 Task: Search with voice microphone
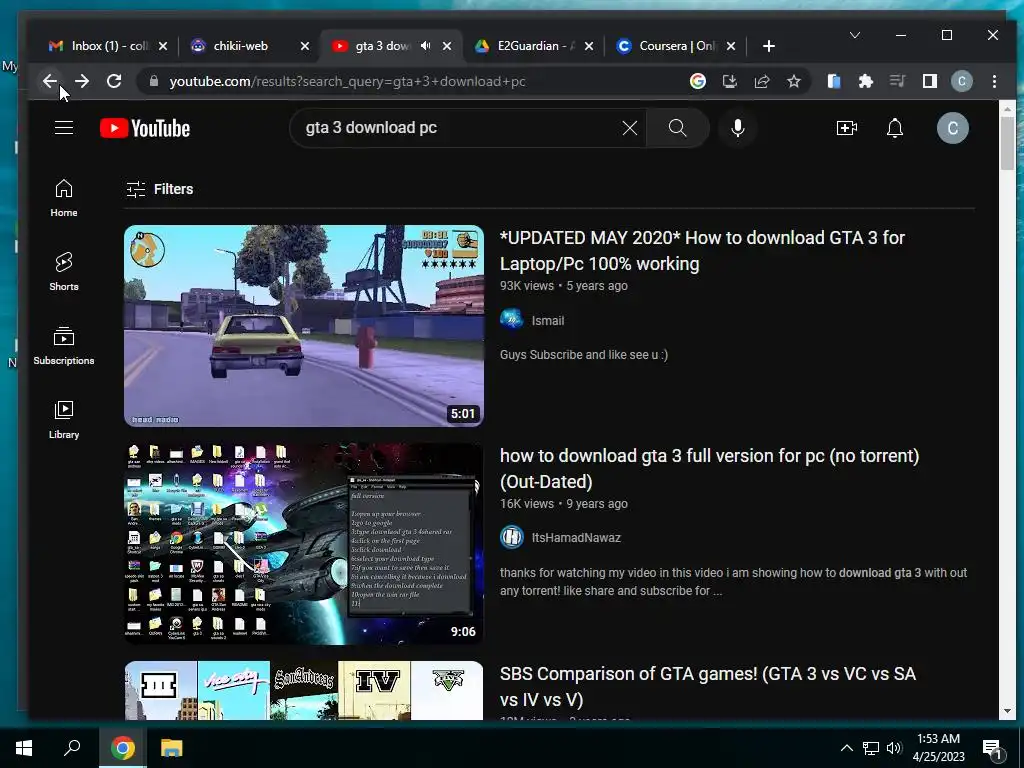pyautogui.click(x=738, y=128)
